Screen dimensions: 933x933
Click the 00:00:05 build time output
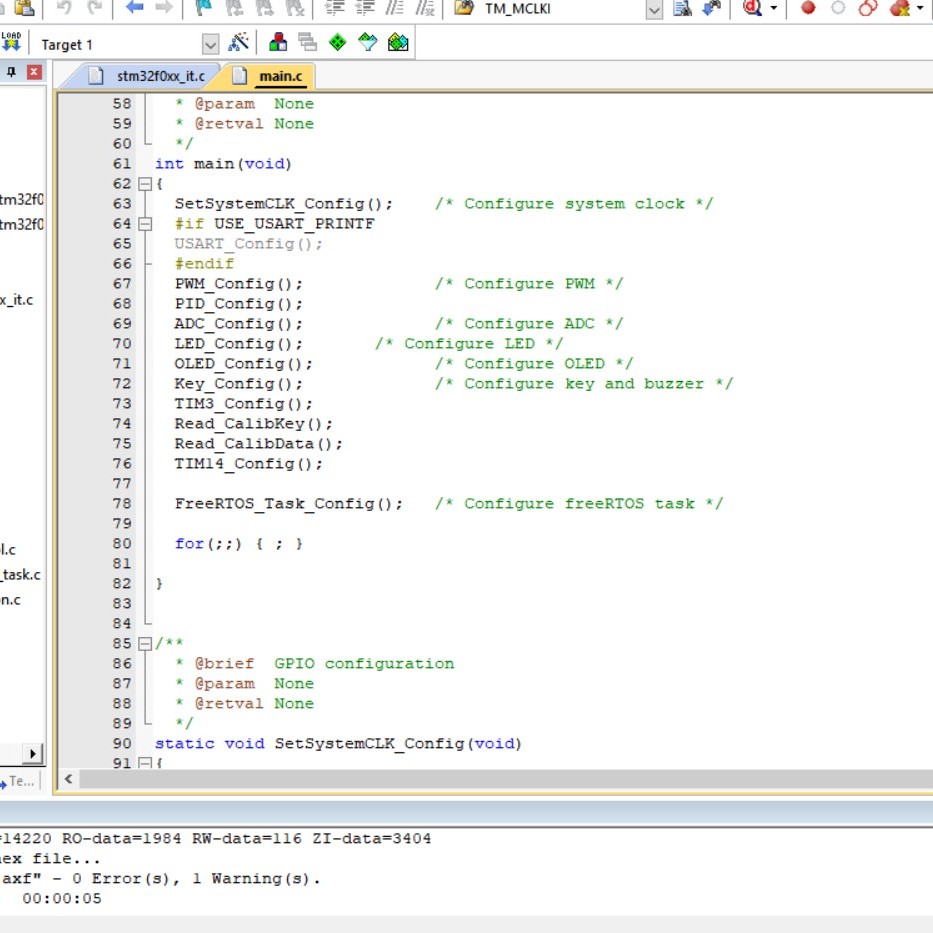tap(62, 898)
